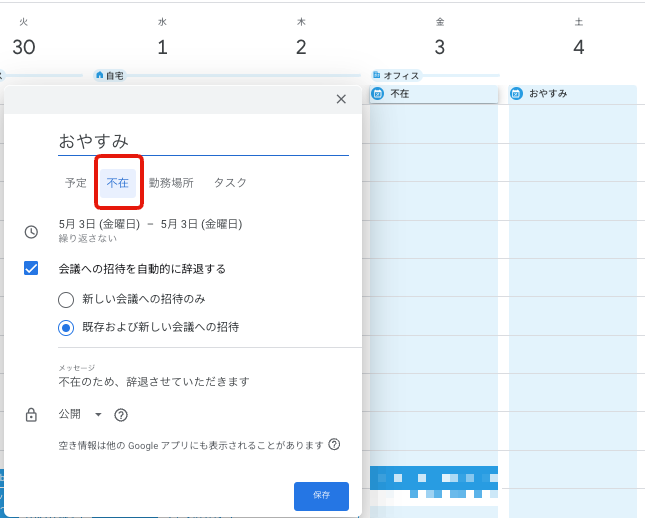Image resolution: width=645 pixels, height=518 pixels.
Task: Select 既存および新しい会議への招待 radio option
Action: pyautogui.click(x=66, y=327)
